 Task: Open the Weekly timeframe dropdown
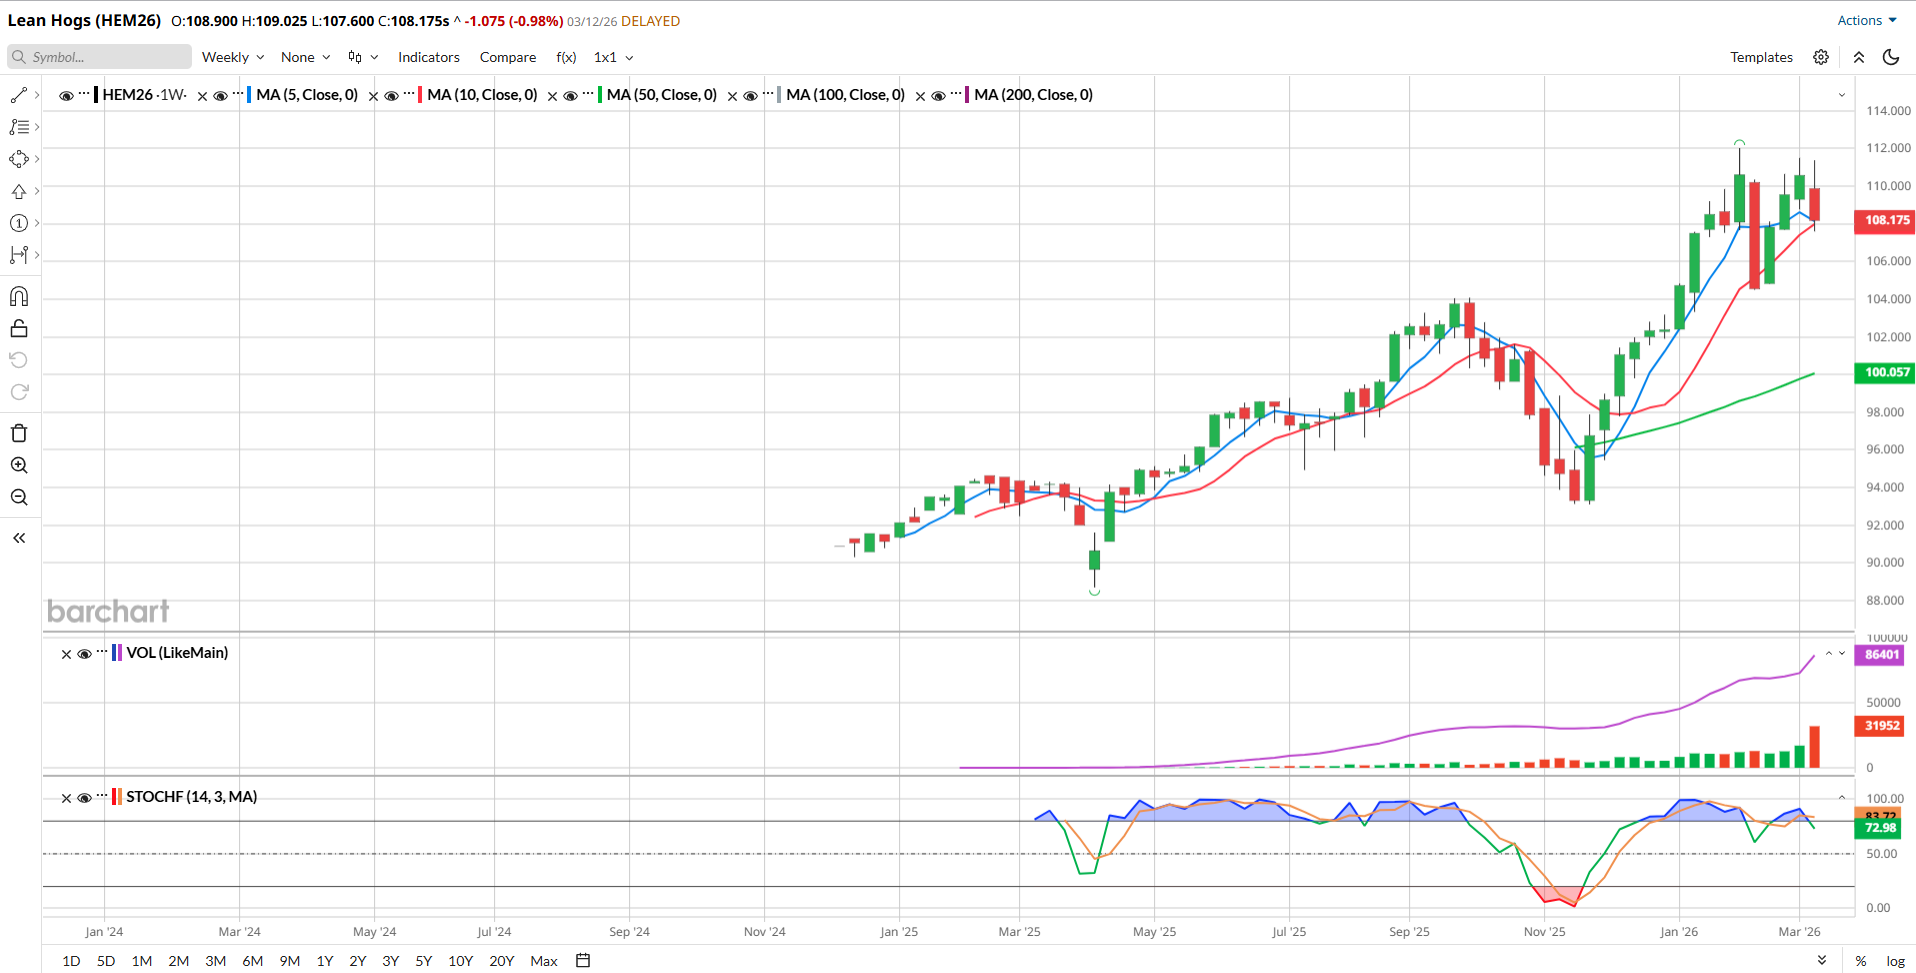tap(232, 57)
